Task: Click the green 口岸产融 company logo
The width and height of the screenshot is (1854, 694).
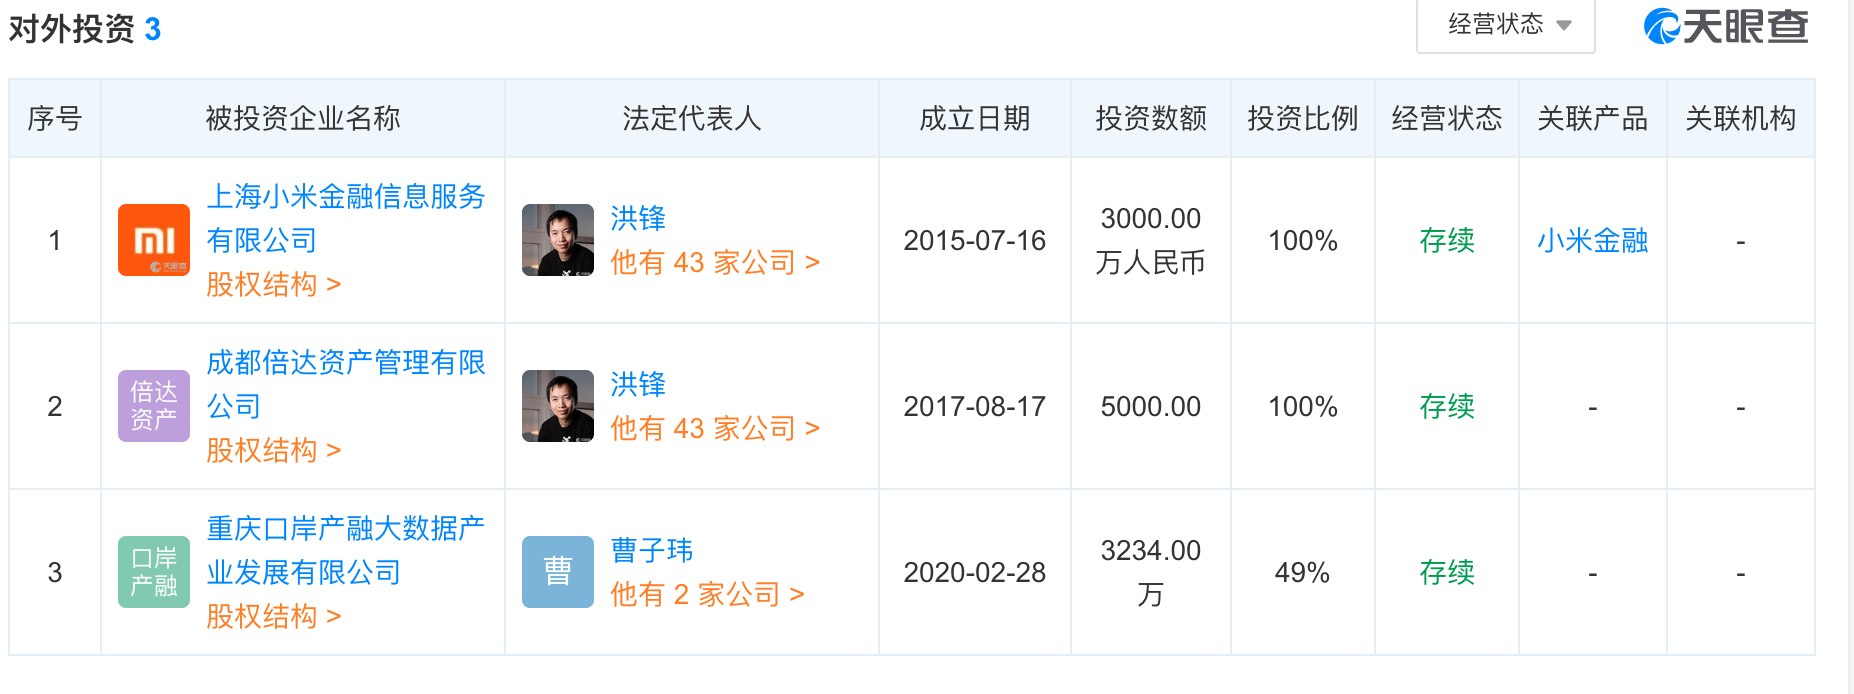Action: (154, 572)
